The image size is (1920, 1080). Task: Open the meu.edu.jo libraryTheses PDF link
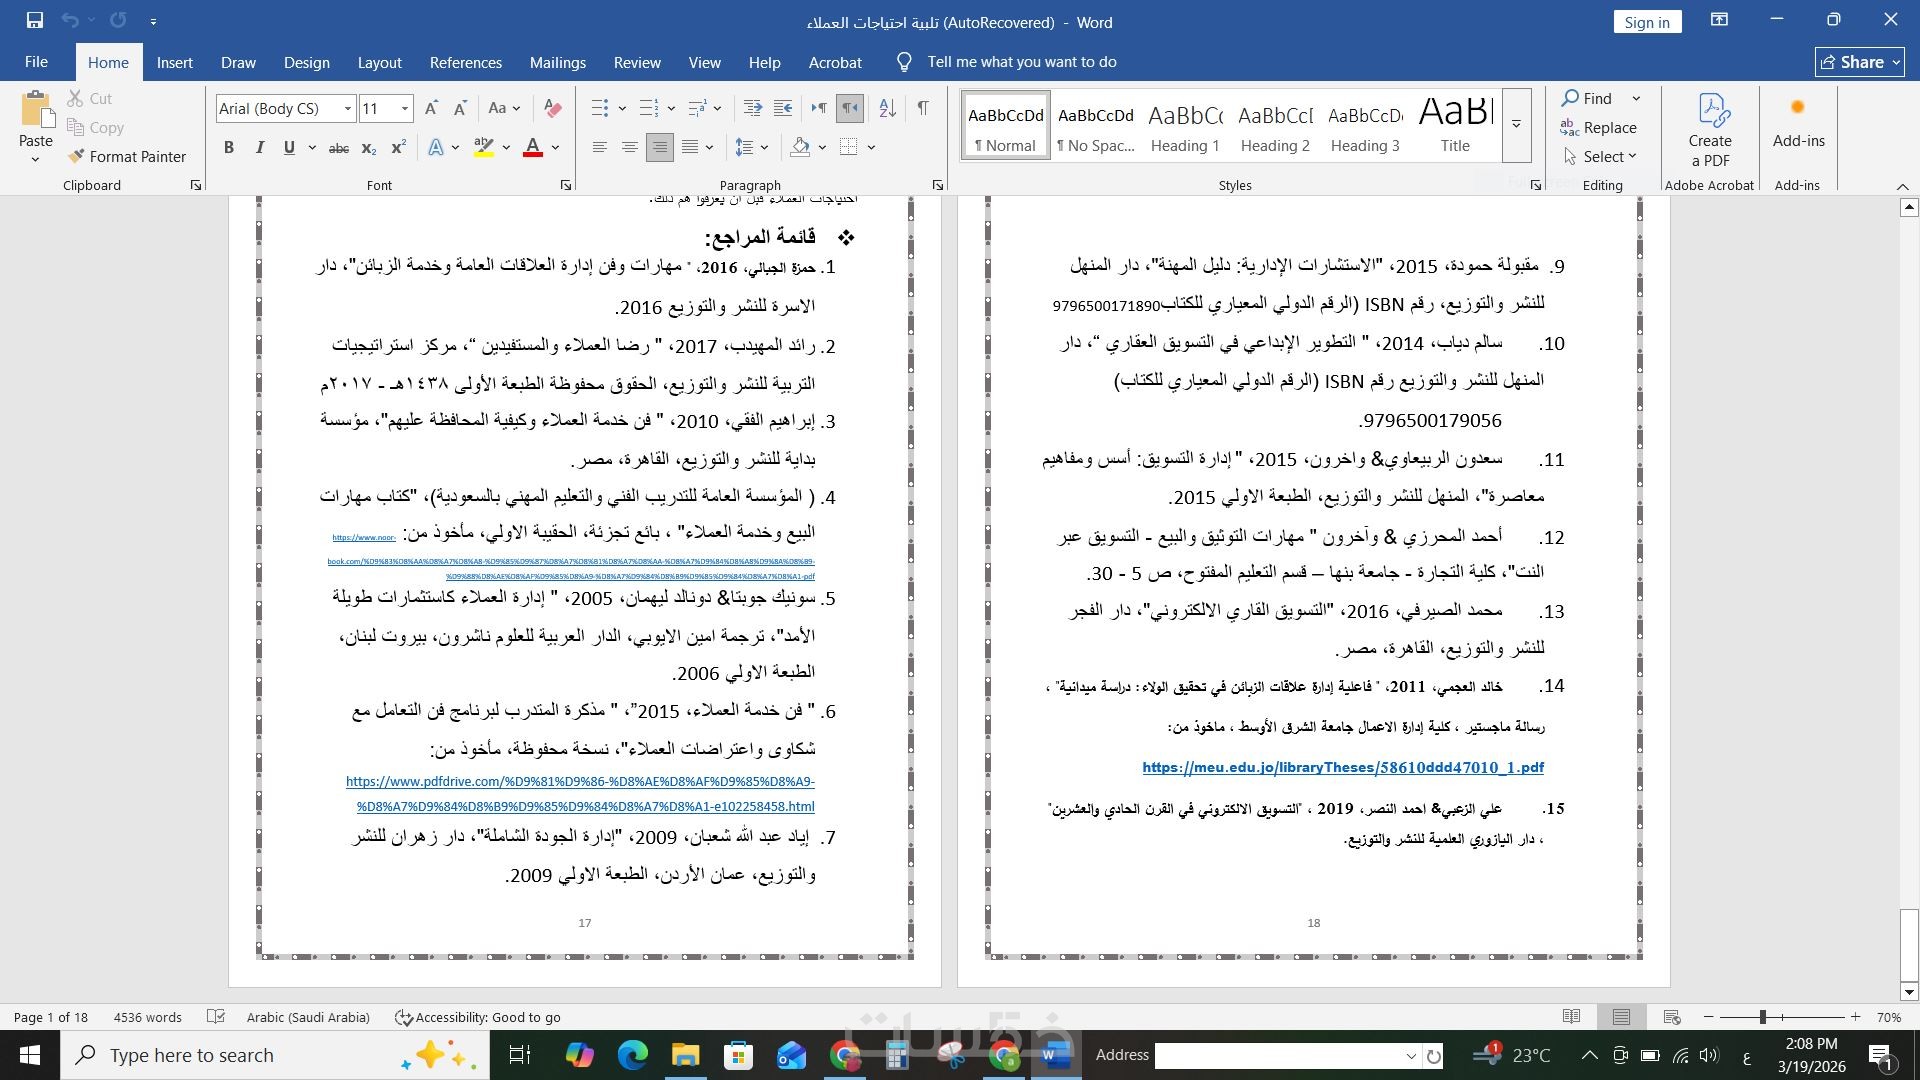1342,768
